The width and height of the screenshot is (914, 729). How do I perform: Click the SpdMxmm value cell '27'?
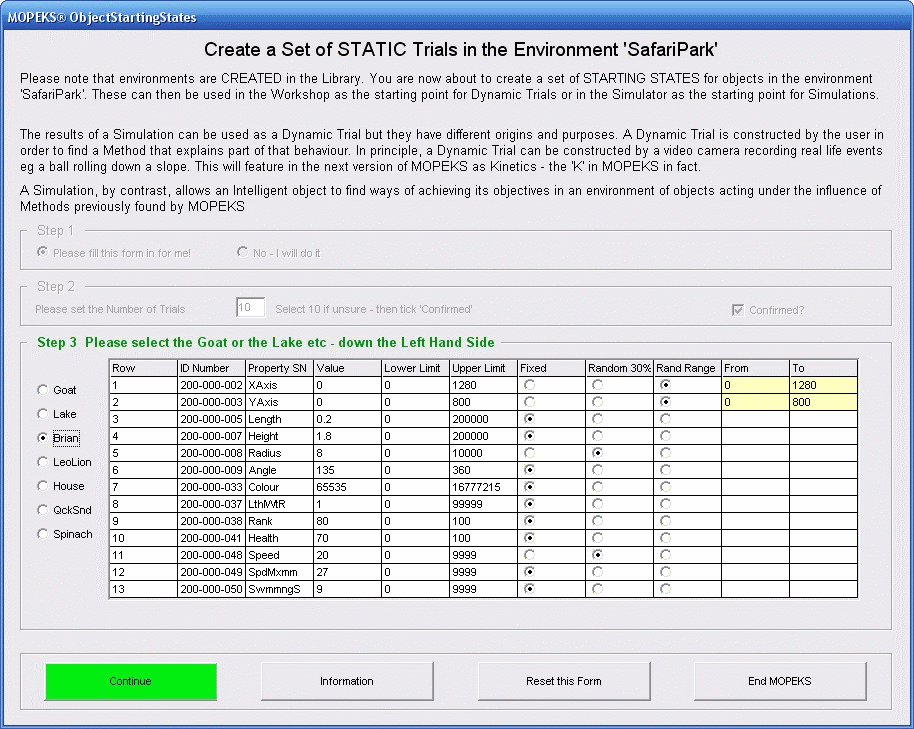pos(347,572)
